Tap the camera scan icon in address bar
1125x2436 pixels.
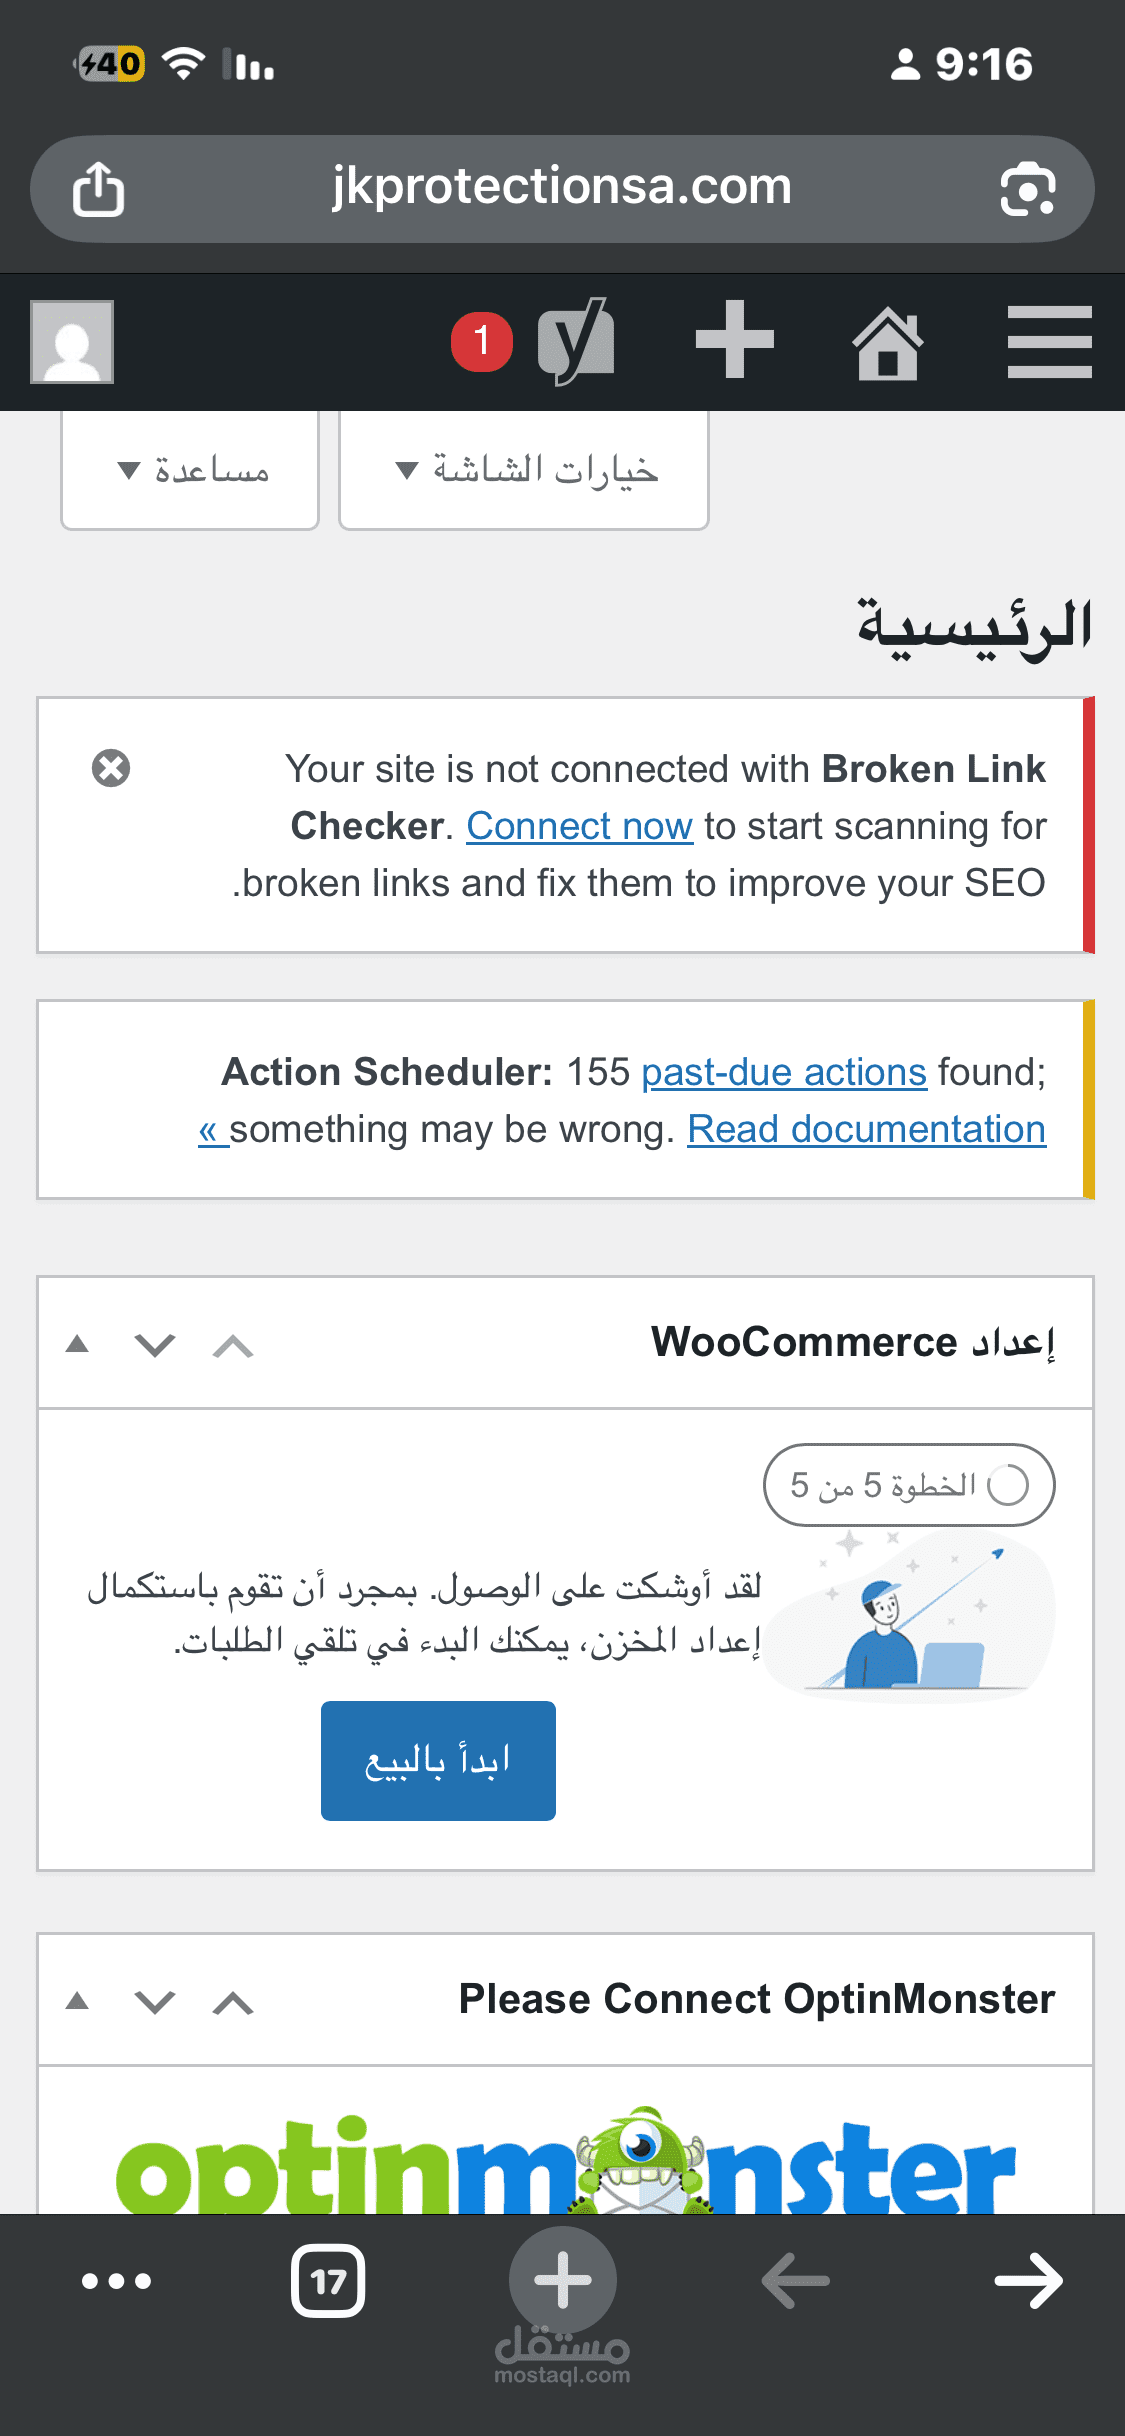pos(1027,190)
